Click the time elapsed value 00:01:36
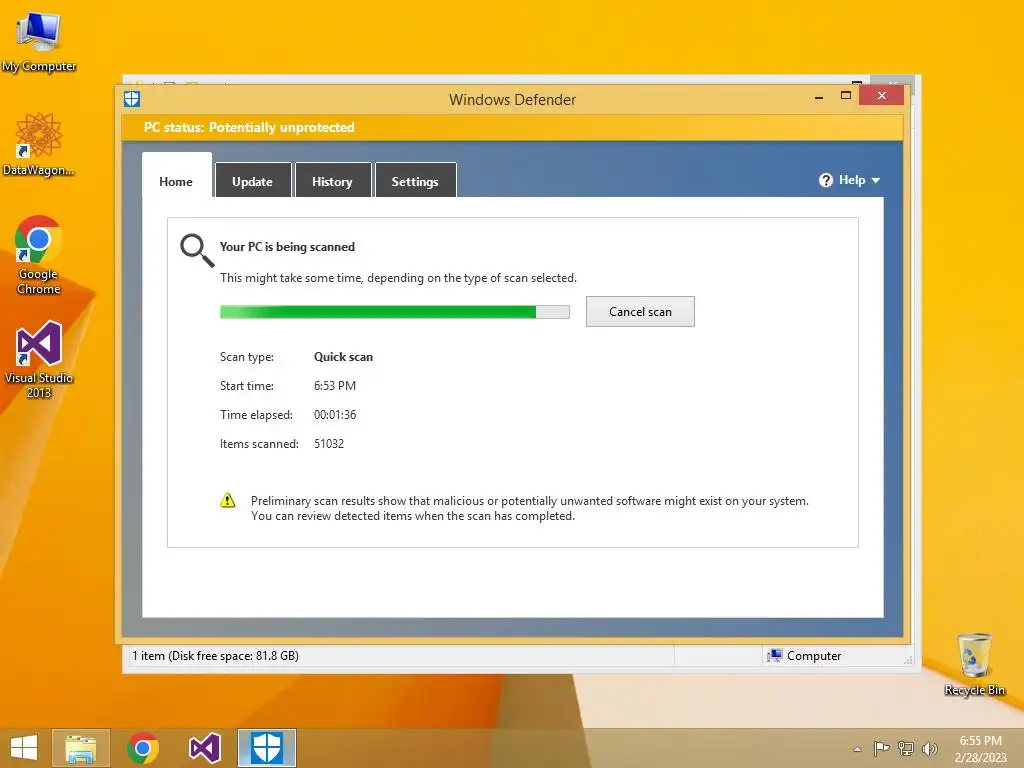 [x=335, y=415]
